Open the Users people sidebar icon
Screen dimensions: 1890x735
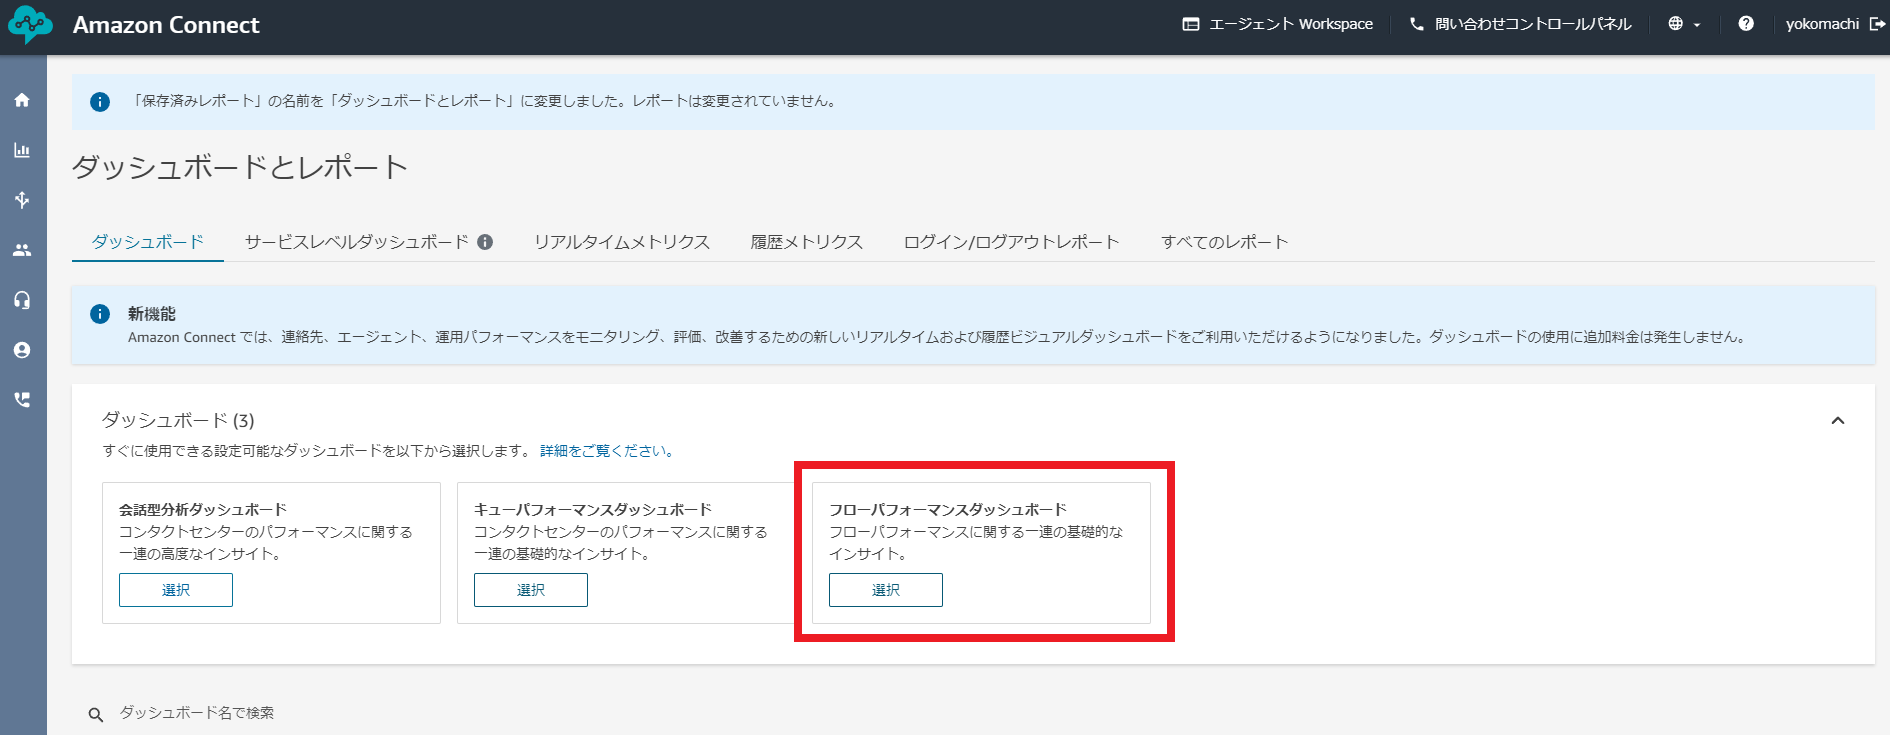pyautogui.click(x=22, y=250)
